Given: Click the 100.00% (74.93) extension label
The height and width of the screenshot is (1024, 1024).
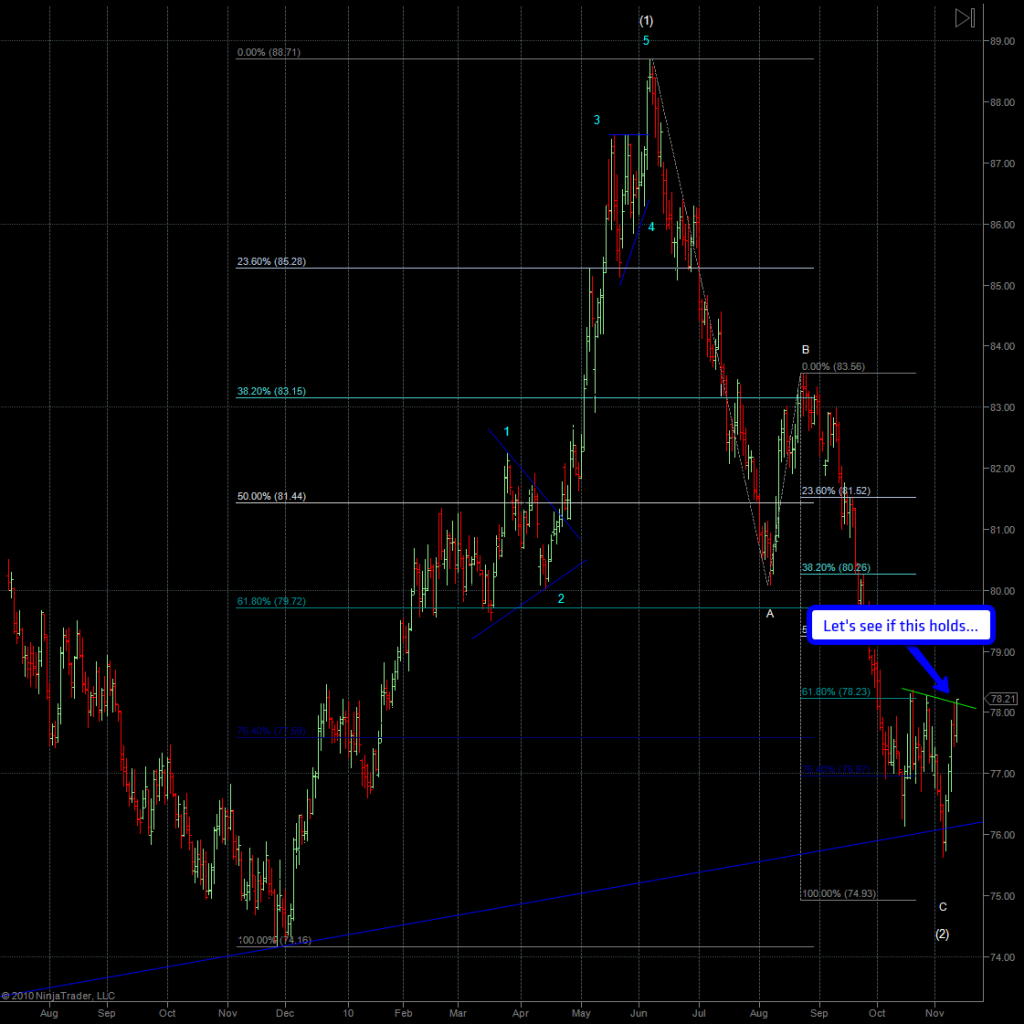Looking at the screenshot, I should pos(839,893).
